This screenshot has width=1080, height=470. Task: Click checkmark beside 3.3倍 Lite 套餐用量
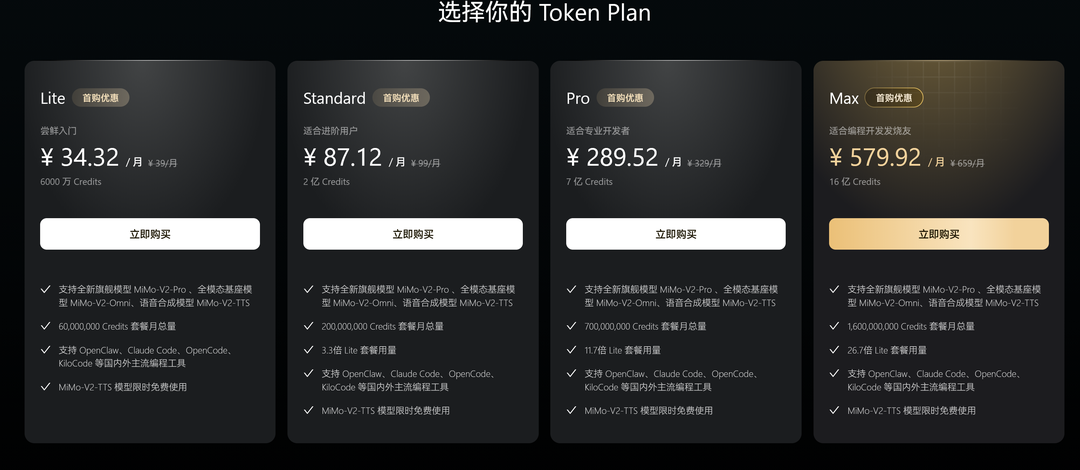(x=309, y=350)
